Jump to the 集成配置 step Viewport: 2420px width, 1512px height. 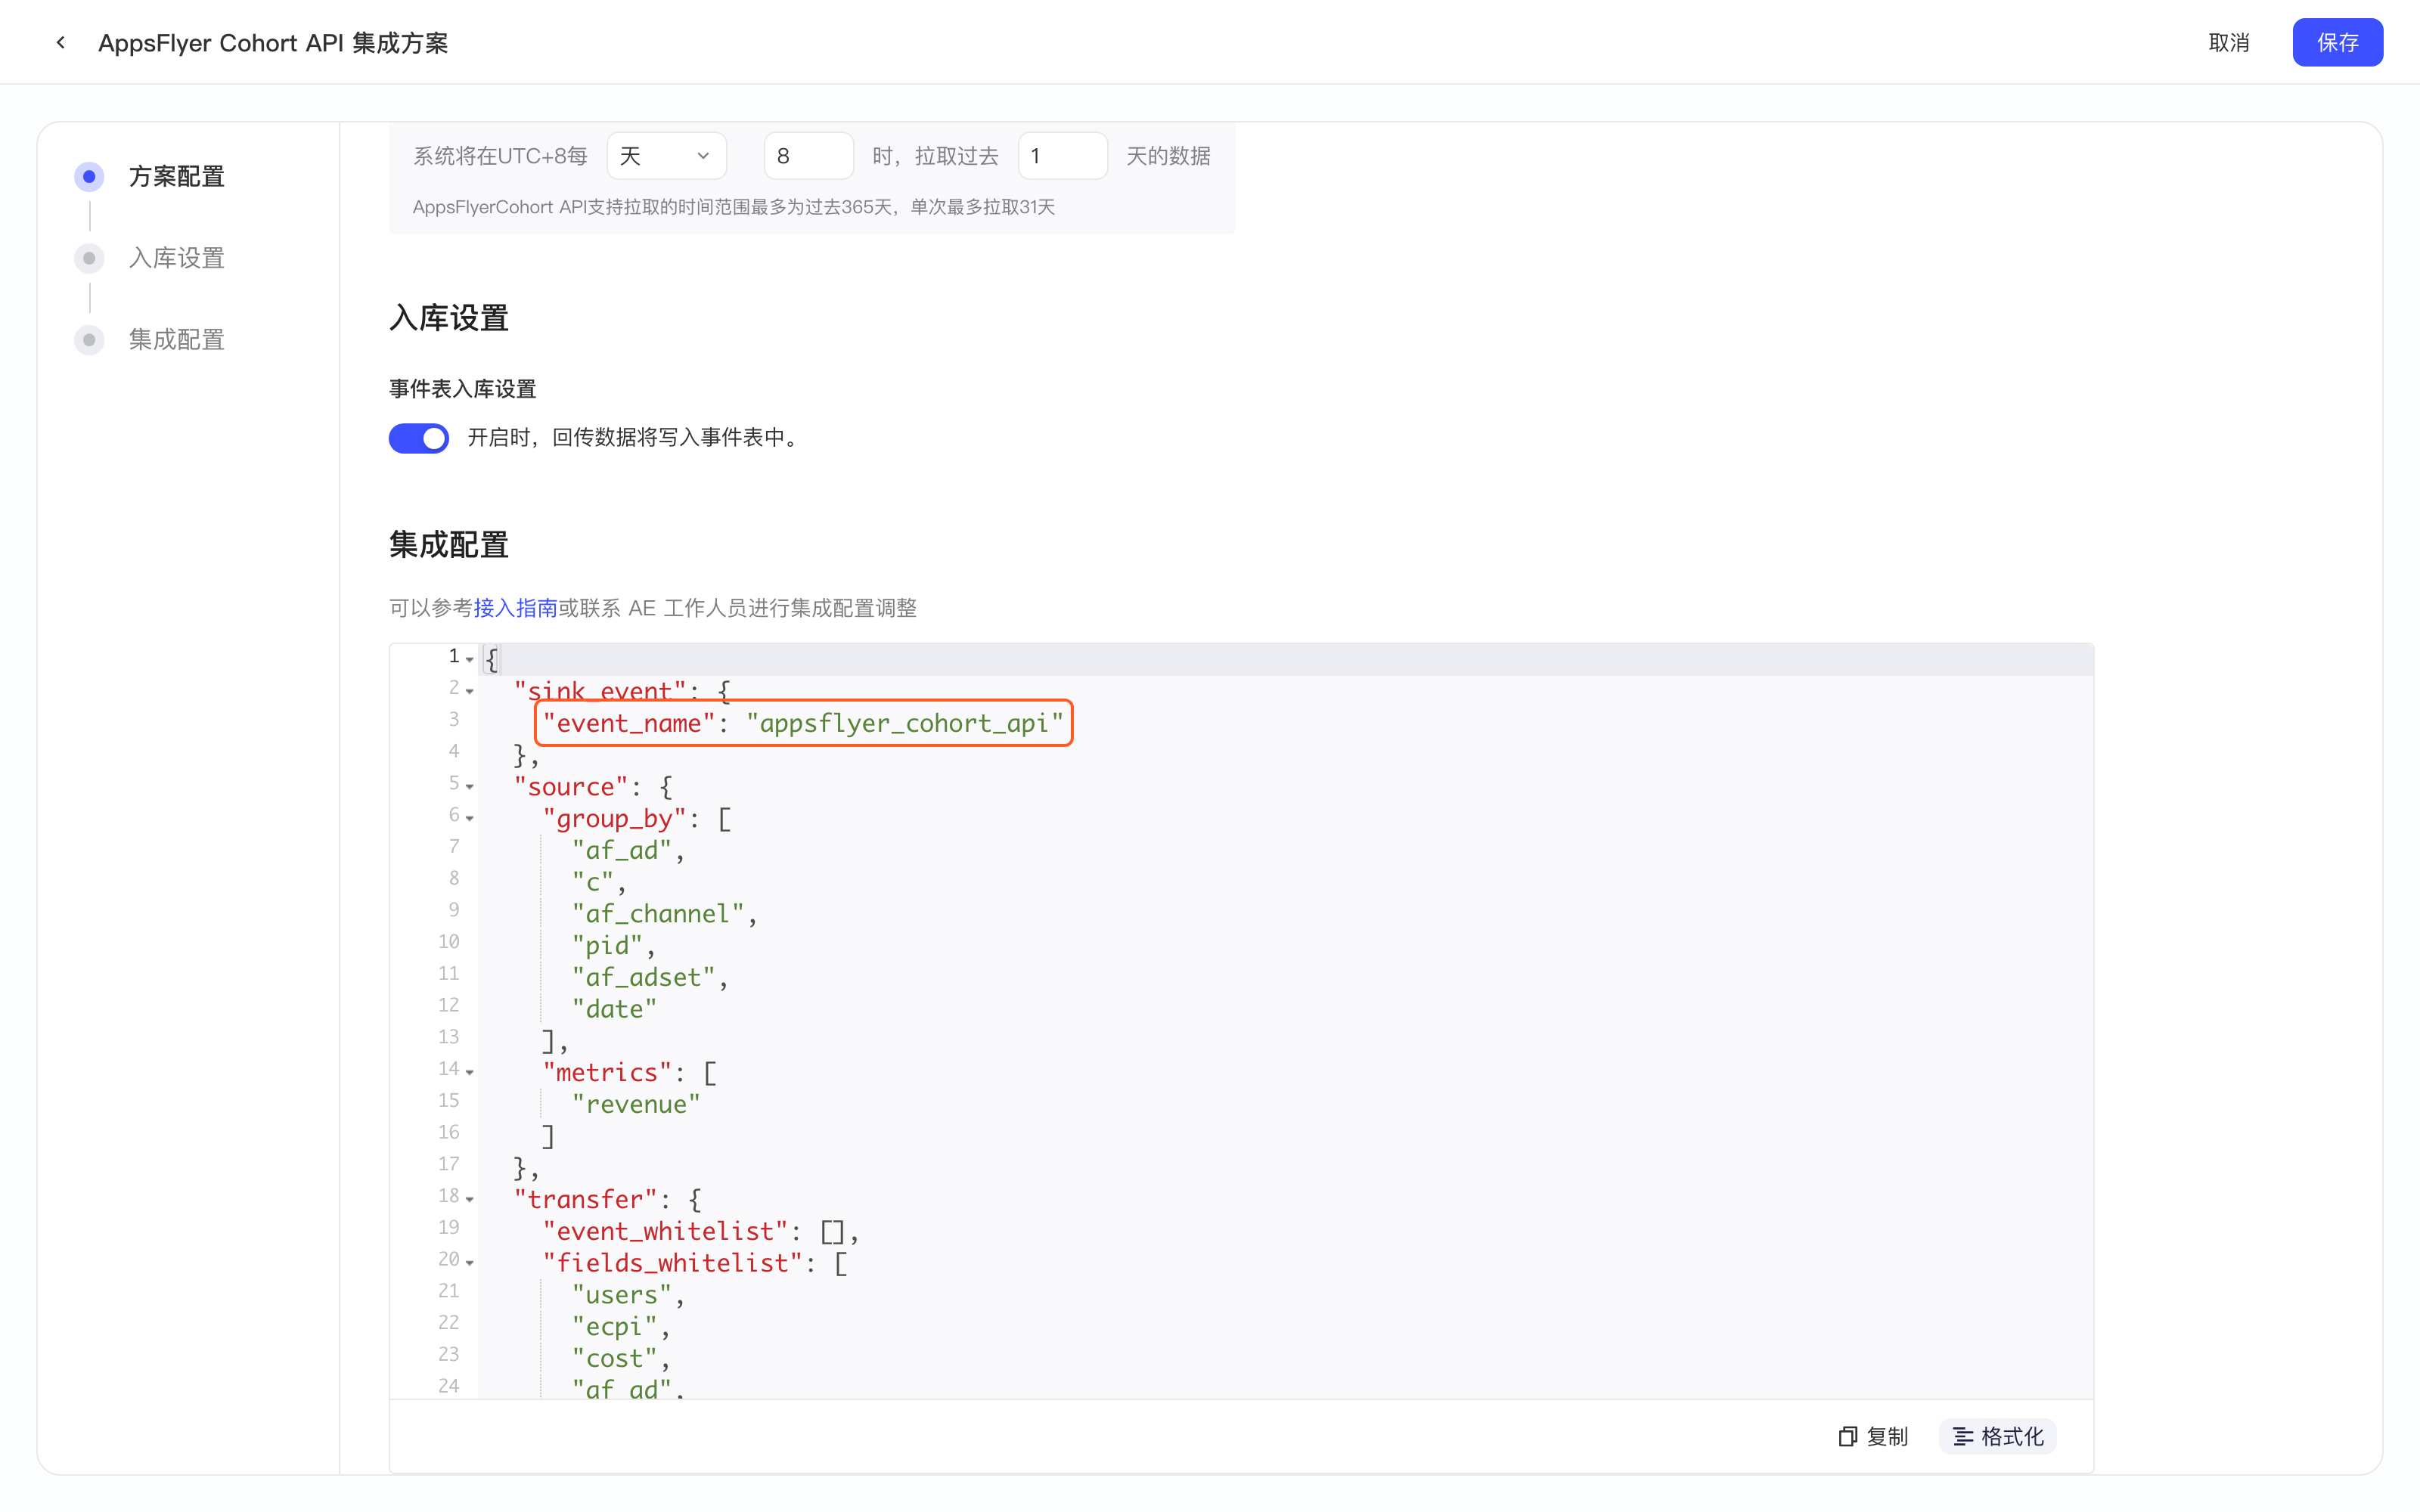click(x=176, y=340)
